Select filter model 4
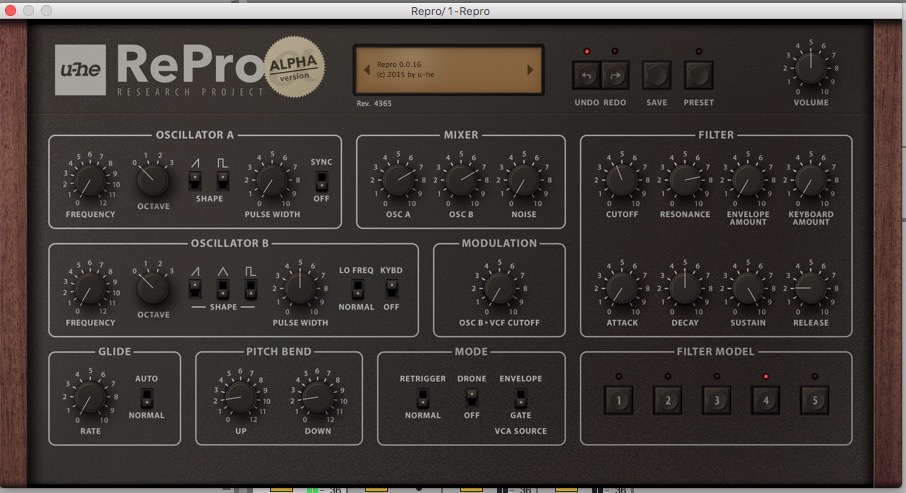The image size is (906, 493). [x=766, y=401]
